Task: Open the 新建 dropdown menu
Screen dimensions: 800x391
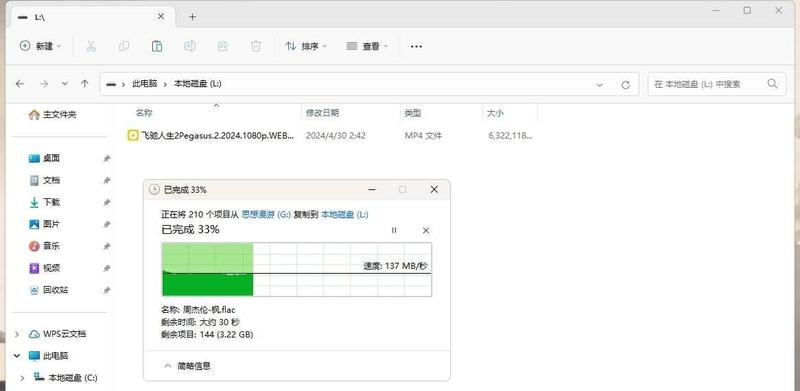Action: (x=41, y=46)
